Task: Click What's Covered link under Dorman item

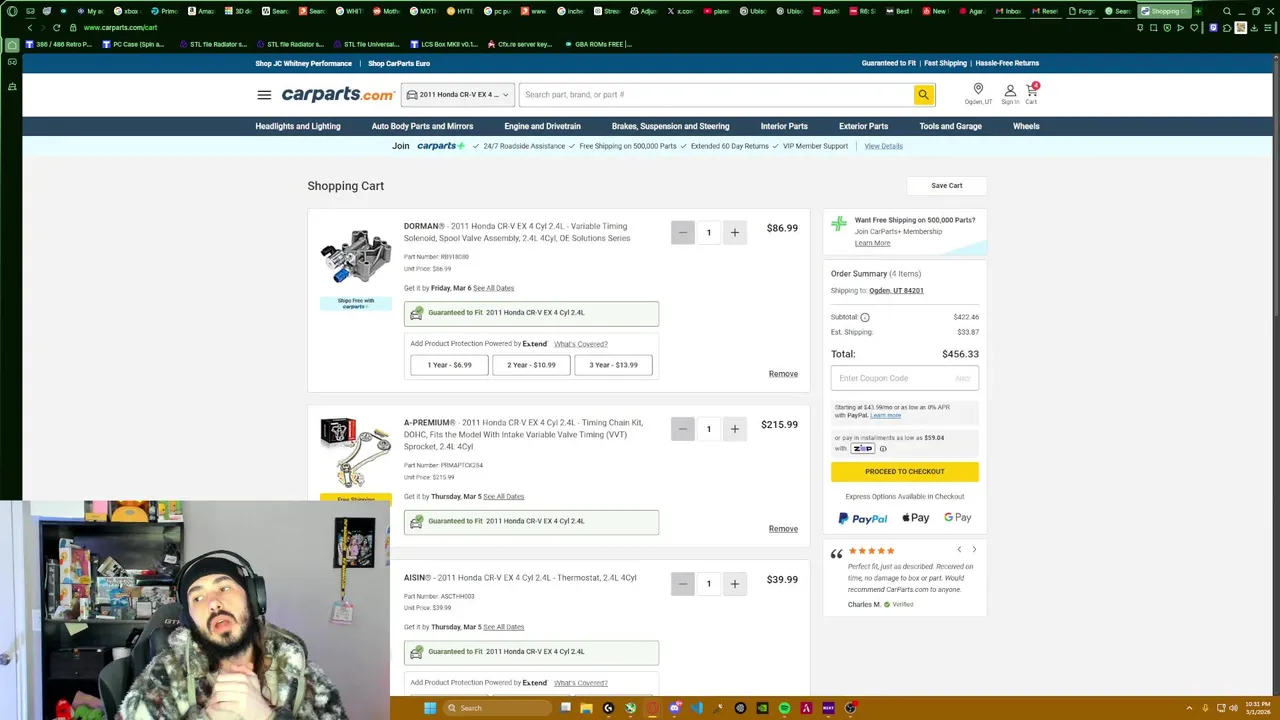Action: tap(580, 344)
